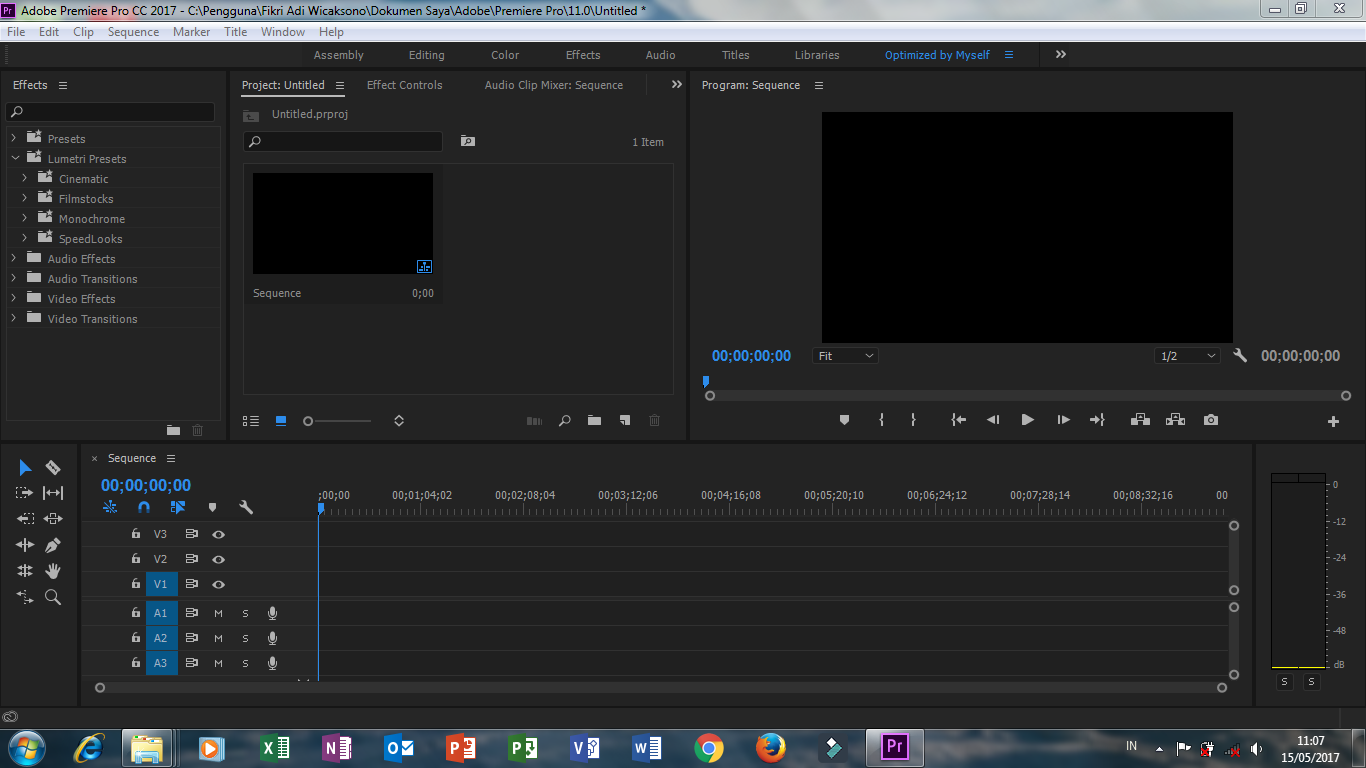Go to Out point in Program Monitor
Viewport: 1366px width, 768px height.
1097,420
